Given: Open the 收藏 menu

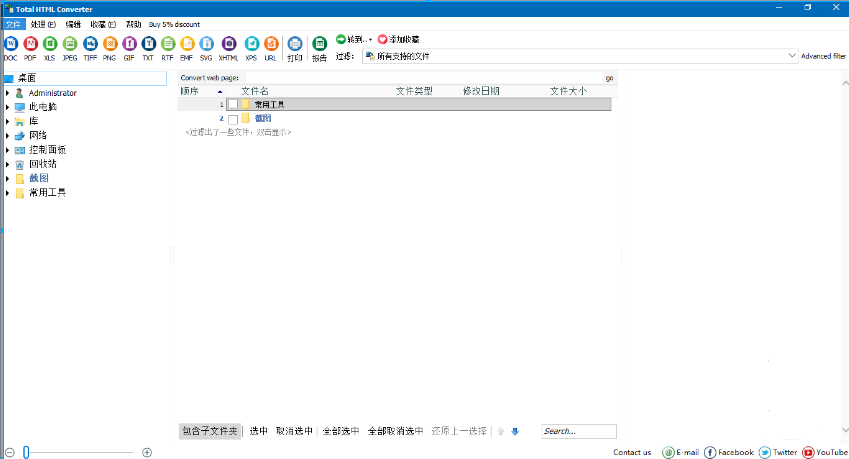Looking at the screenshot, I should pos(103,24).
